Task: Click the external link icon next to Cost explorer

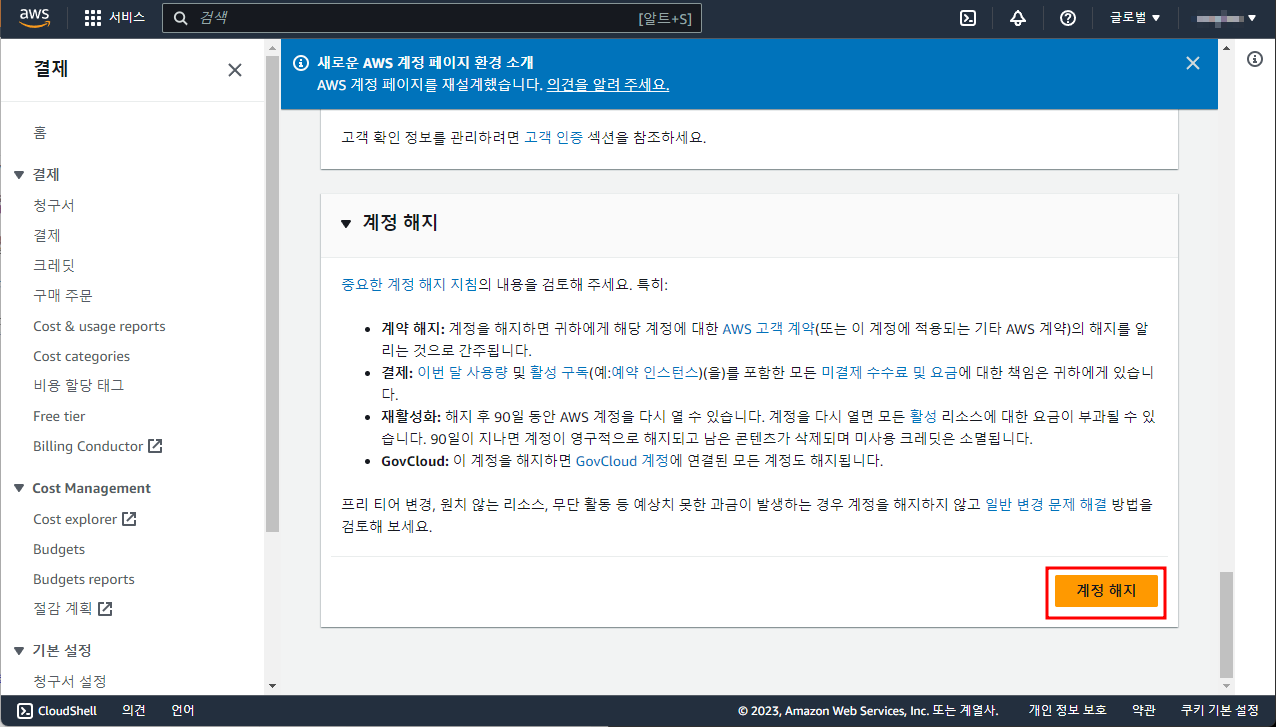Action: pyautogui.click(x=129, y=519)
